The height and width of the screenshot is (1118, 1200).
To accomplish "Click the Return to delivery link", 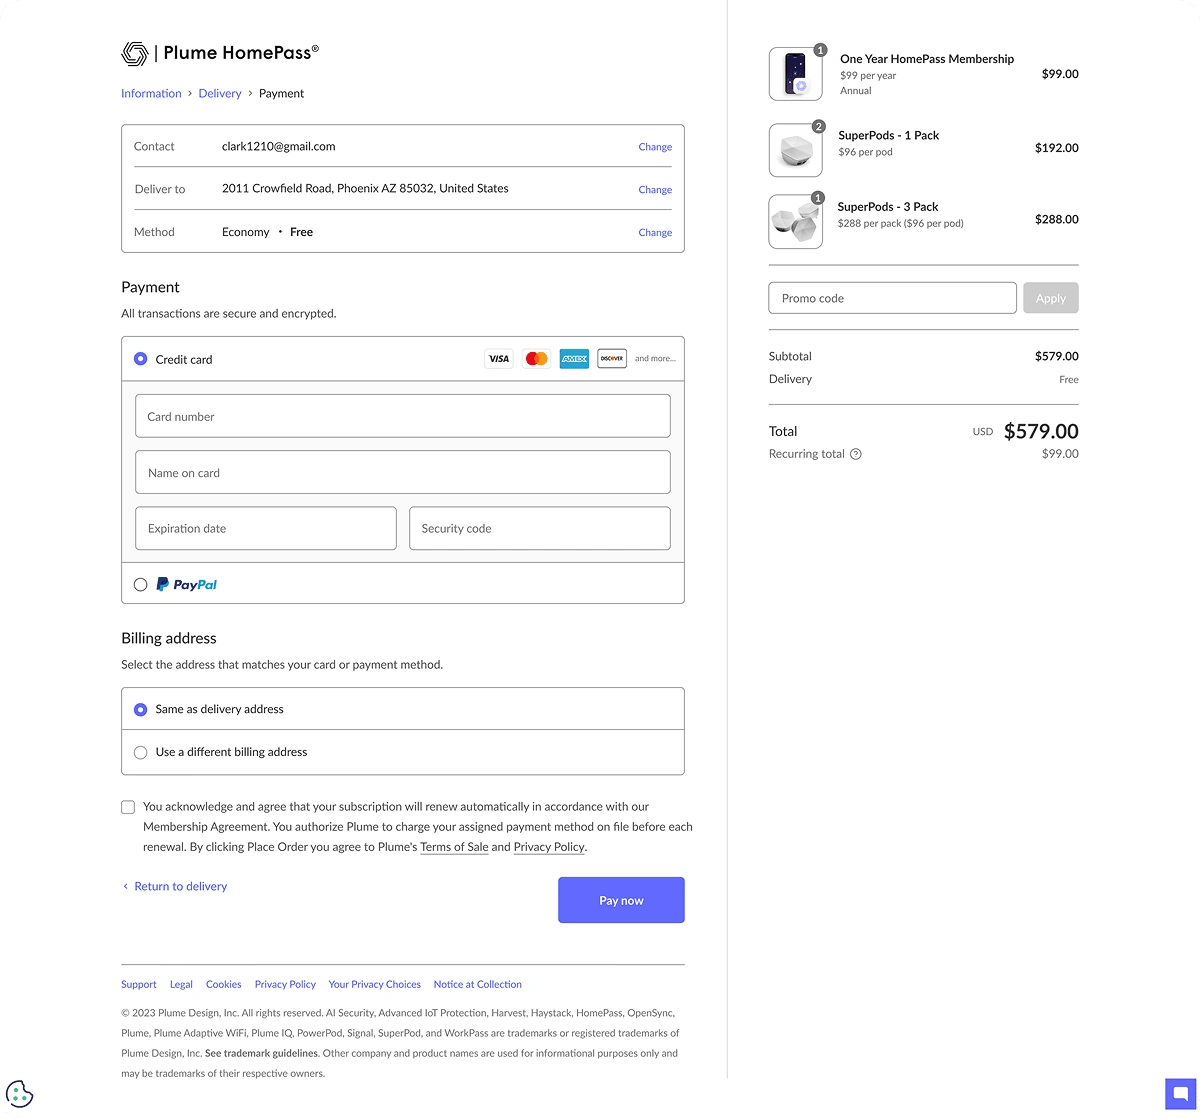I will (x=180, y=887).
